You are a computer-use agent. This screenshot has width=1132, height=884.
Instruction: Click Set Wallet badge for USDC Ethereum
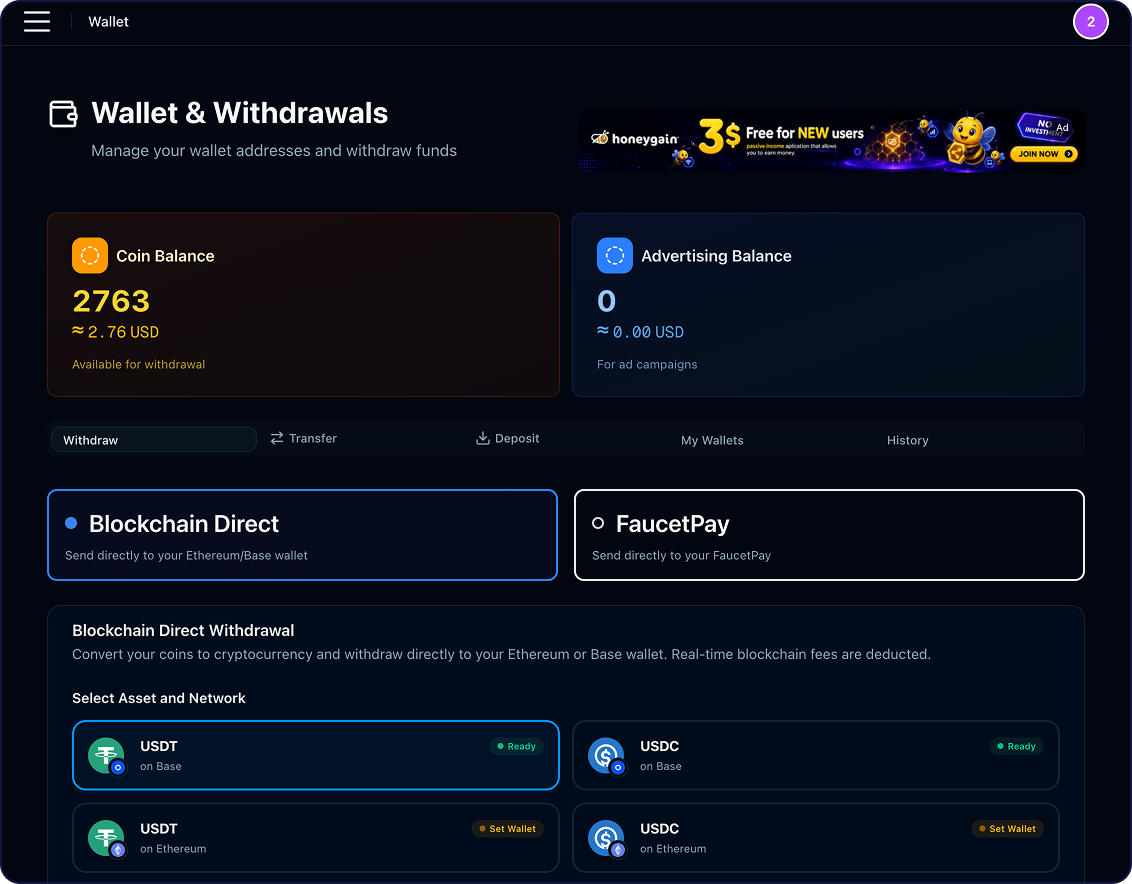tap(1007, 828)
